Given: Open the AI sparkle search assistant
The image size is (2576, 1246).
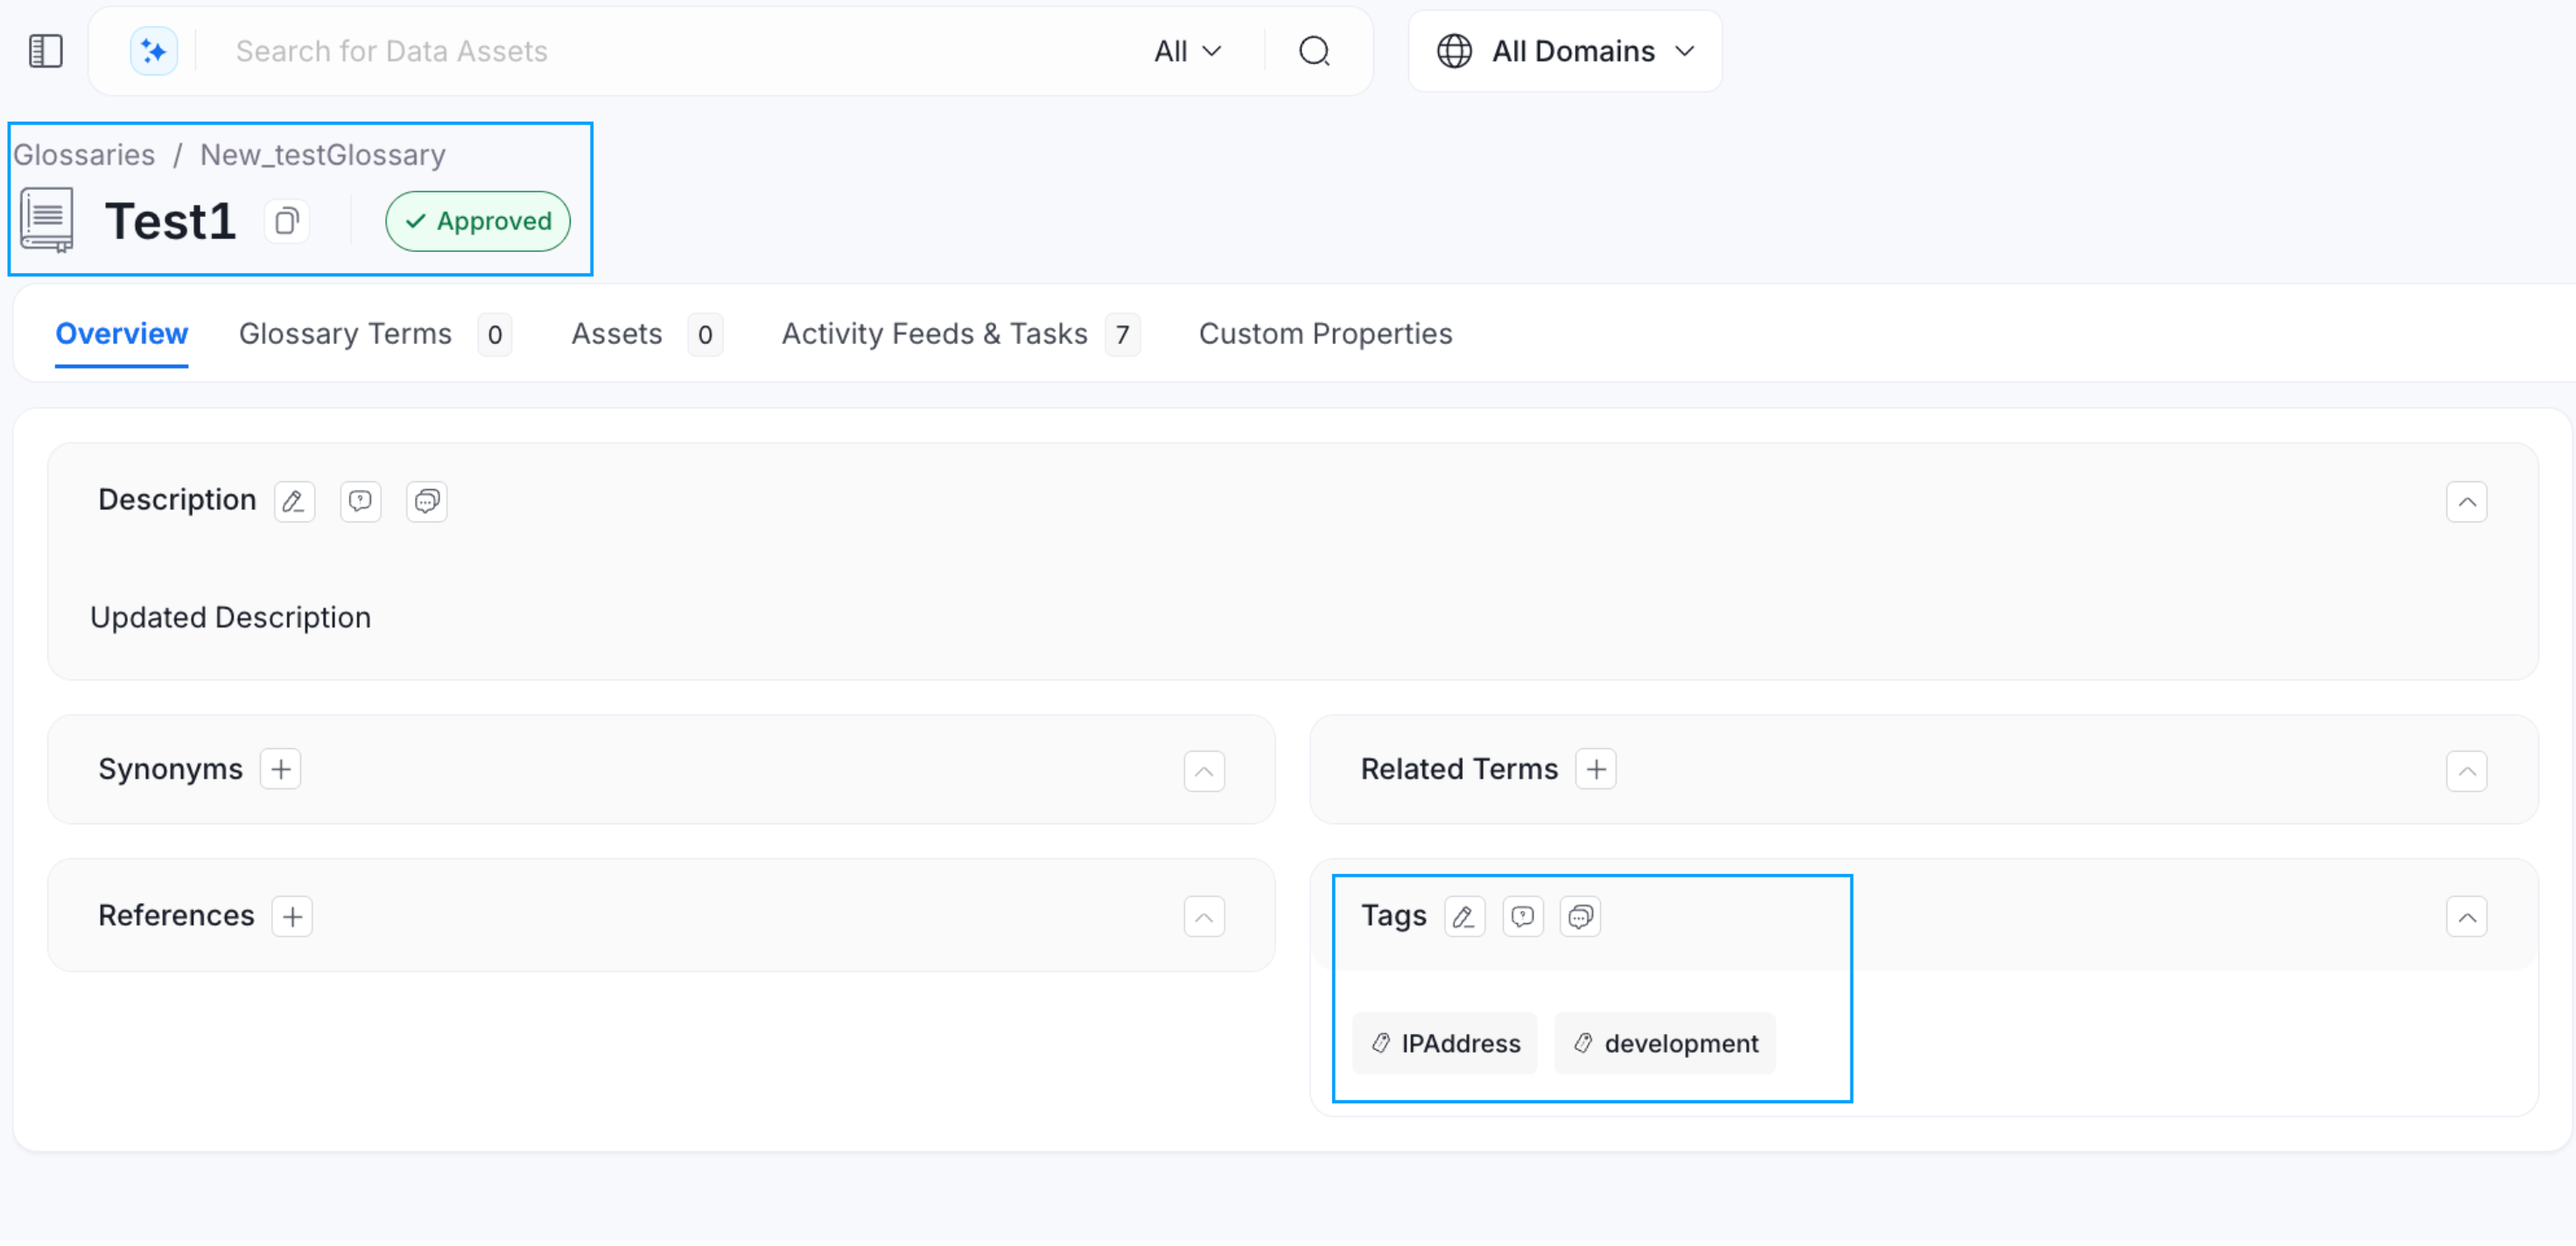Looking at the screenshot, I should [153, 50].
